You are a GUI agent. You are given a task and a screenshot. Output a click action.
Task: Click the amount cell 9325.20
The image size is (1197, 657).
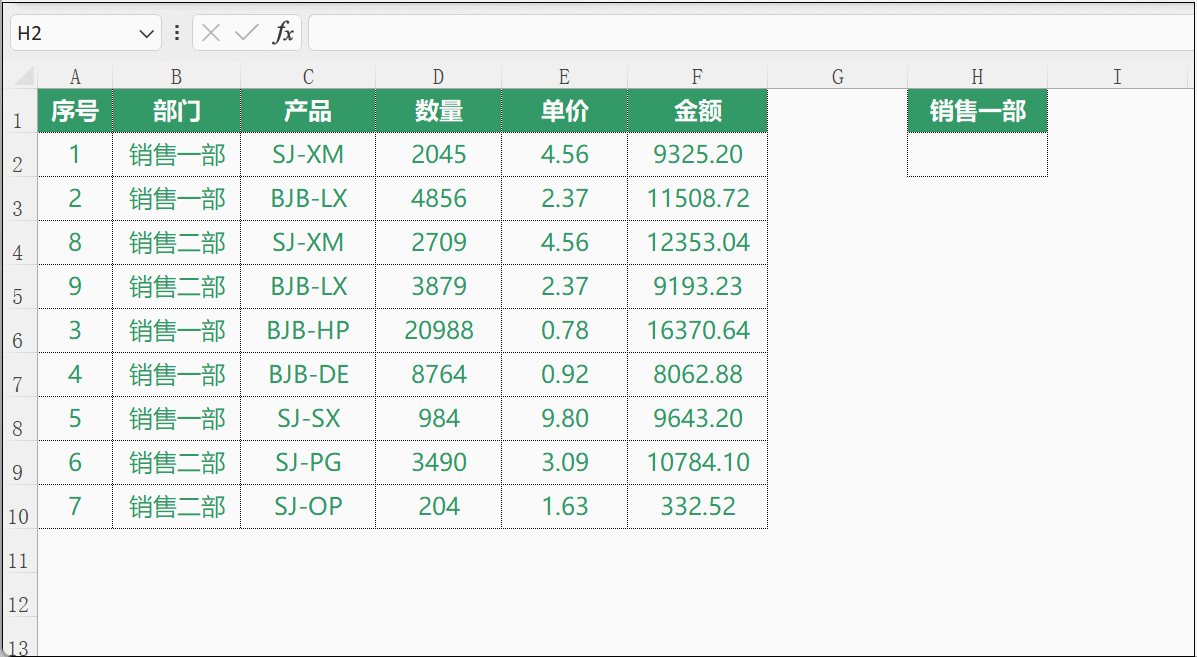(x=697, y=155)
